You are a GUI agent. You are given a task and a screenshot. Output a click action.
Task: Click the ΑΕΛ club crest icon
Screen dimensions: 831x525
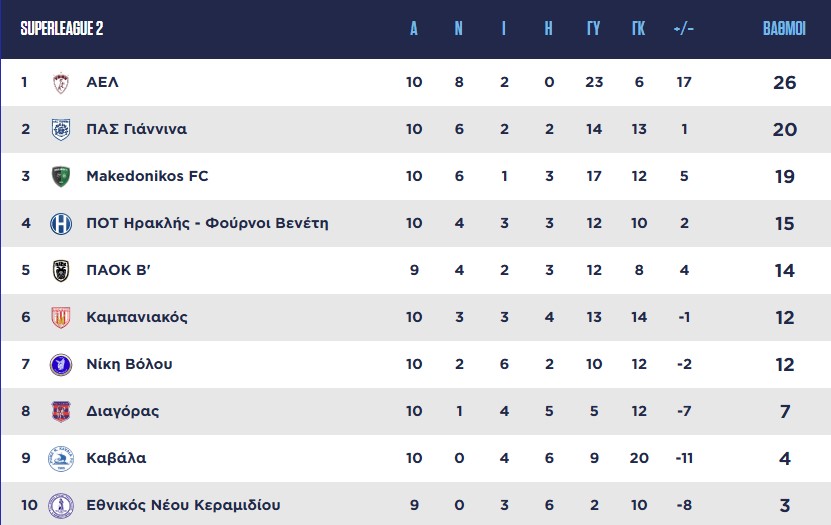[x=61, y=83]
